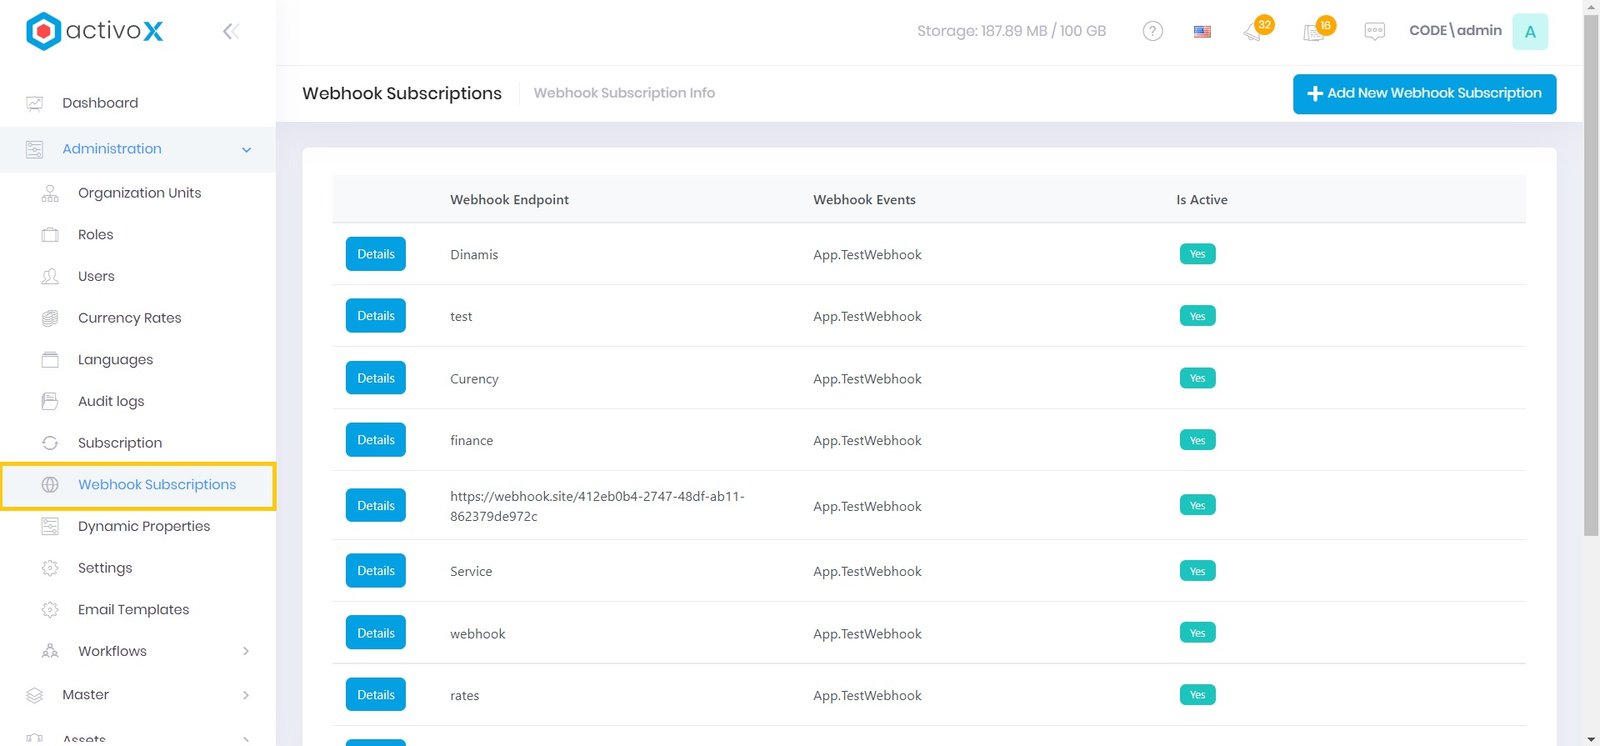The width and height of the screenshot is (1600, 746).
Task: Open Settings page
Action: (105, 568)
